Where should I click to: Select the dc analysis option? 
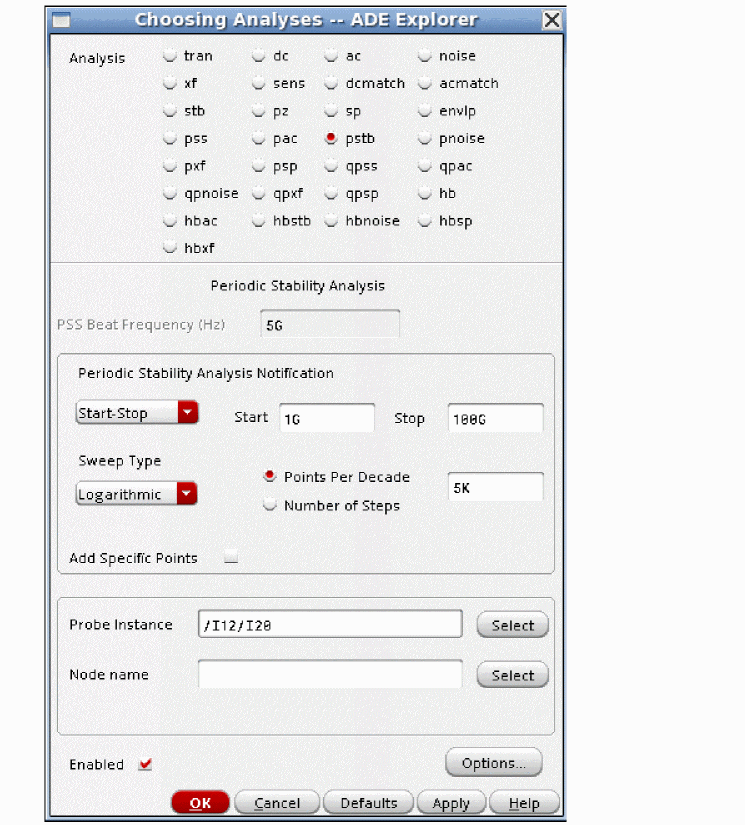(258, 55)
